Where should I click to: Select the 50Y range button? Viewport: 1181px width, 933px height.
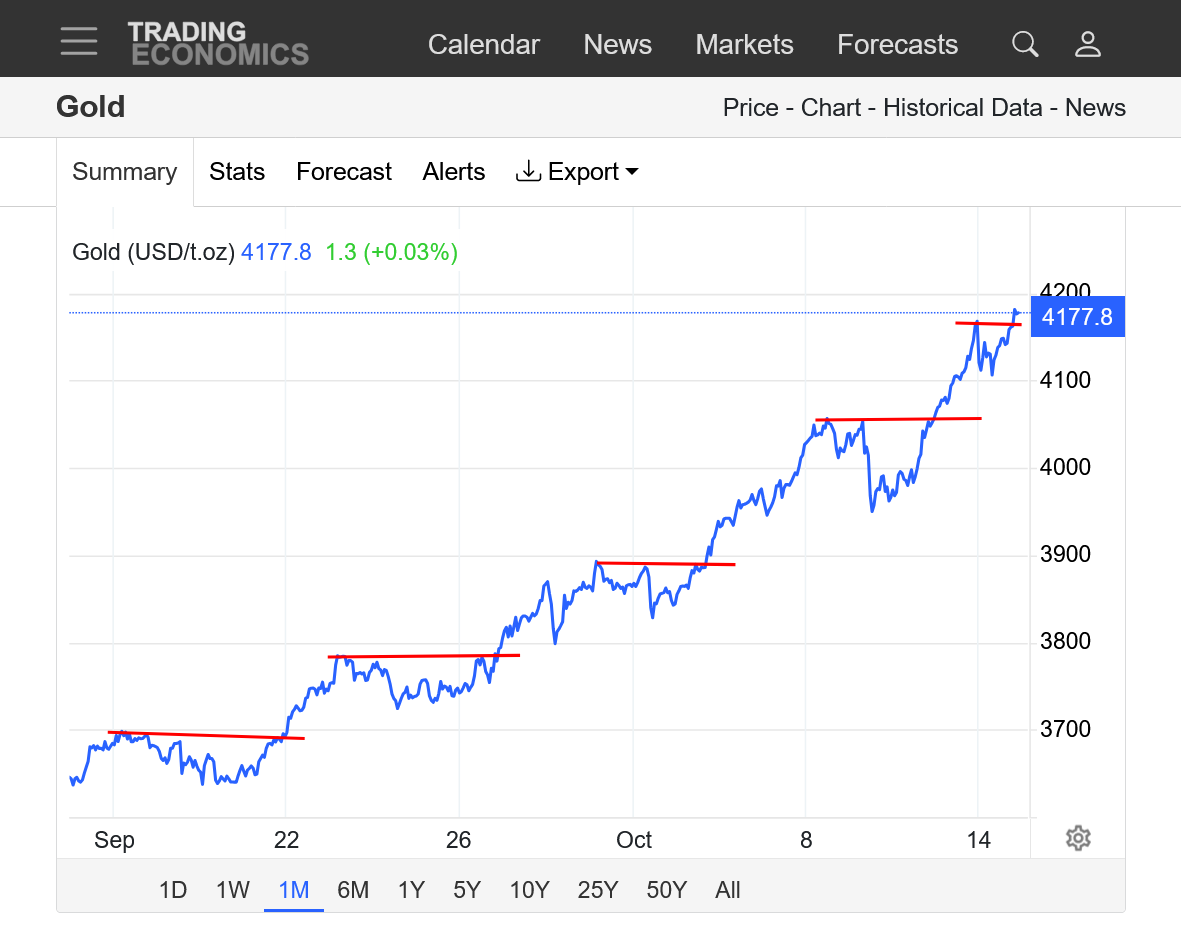tap(666, 890)
